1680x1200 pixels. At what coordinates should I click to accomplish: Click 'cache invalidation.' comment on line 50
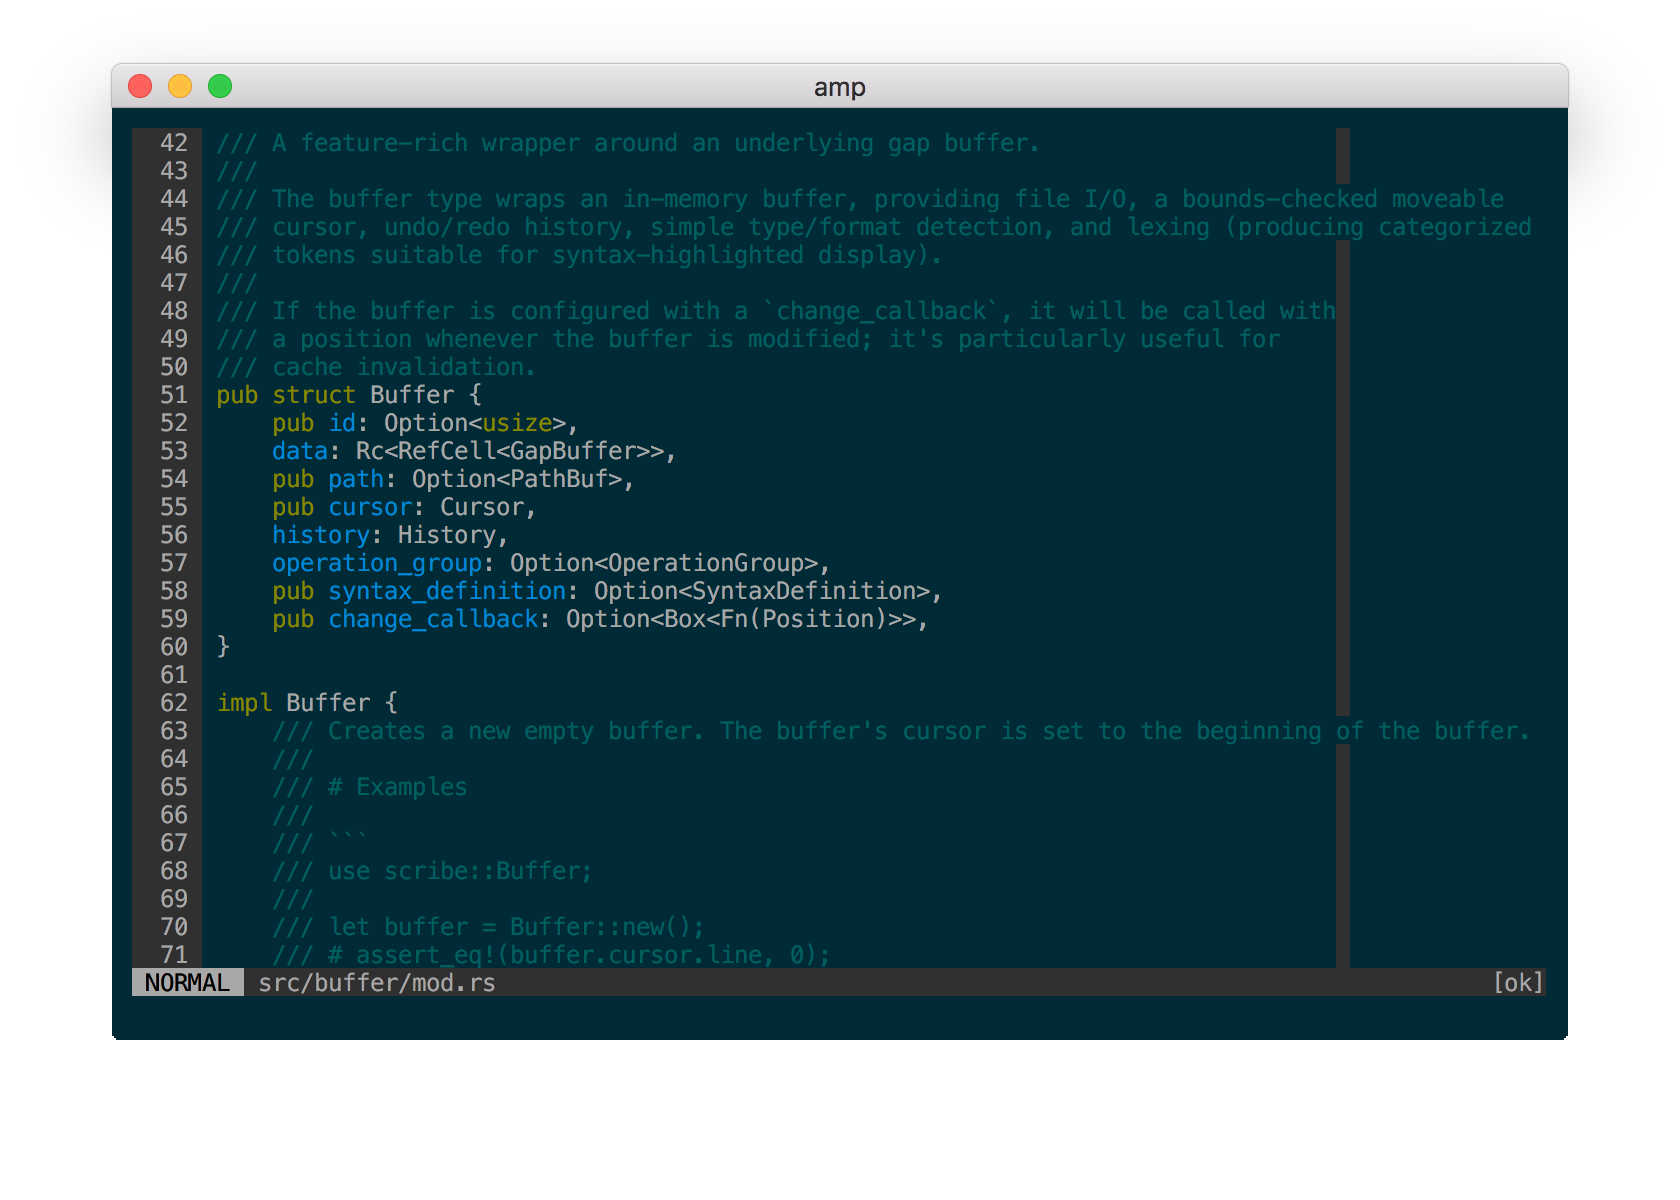pyautogui.click(x=405, y=367)
